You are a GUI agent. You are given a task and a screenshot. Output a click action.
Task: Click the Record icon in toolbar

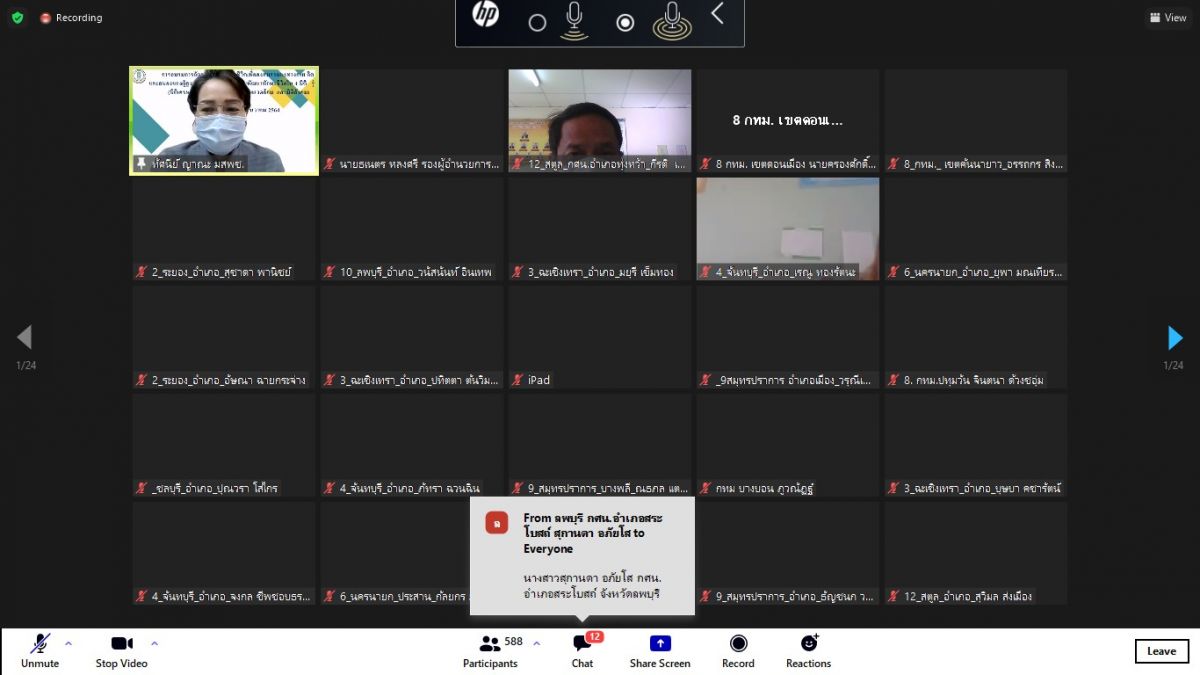click(x=738, y=650)
